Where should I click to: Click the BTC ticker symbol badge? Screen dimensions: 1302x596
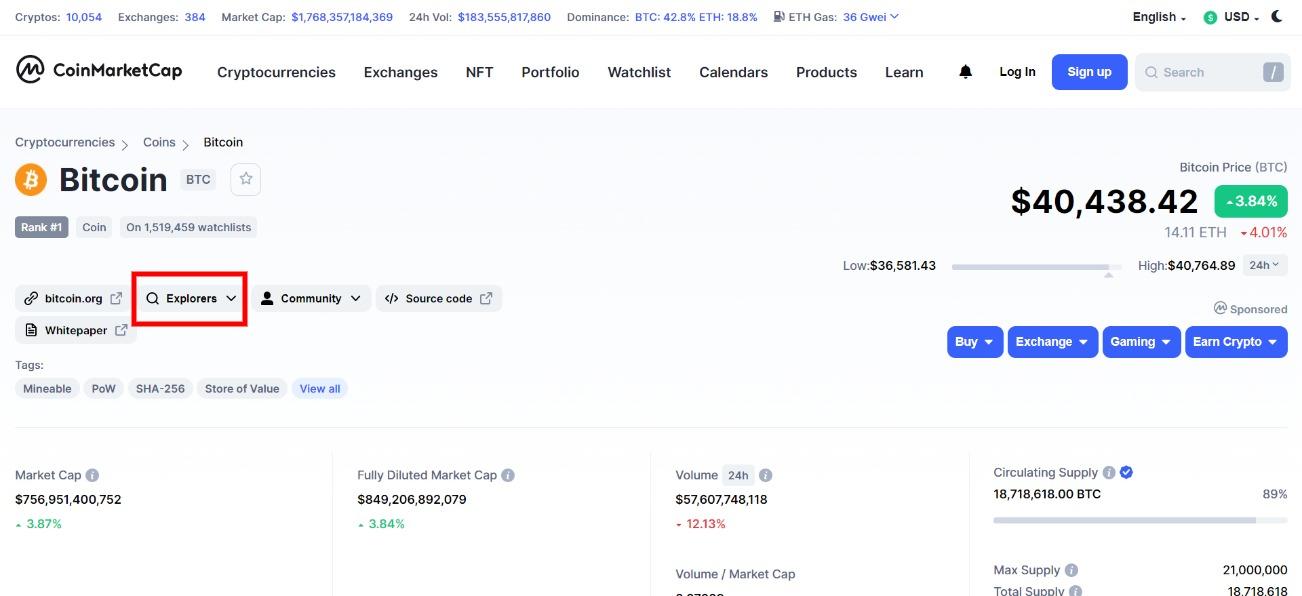point(198,180)
